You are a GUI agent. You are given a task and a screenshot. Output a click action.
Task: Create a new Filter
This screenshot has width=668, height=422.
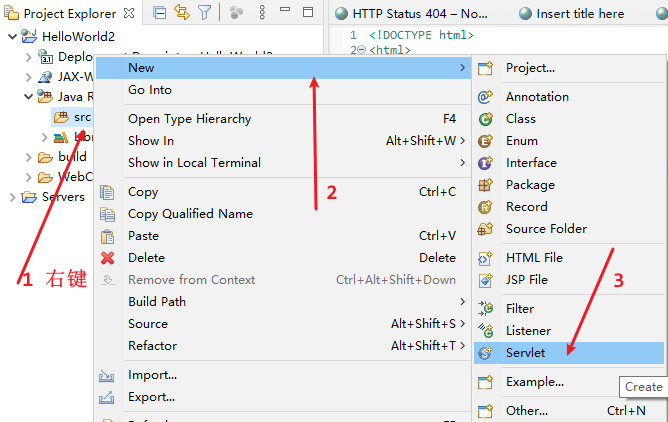click(x=569, y=309)
